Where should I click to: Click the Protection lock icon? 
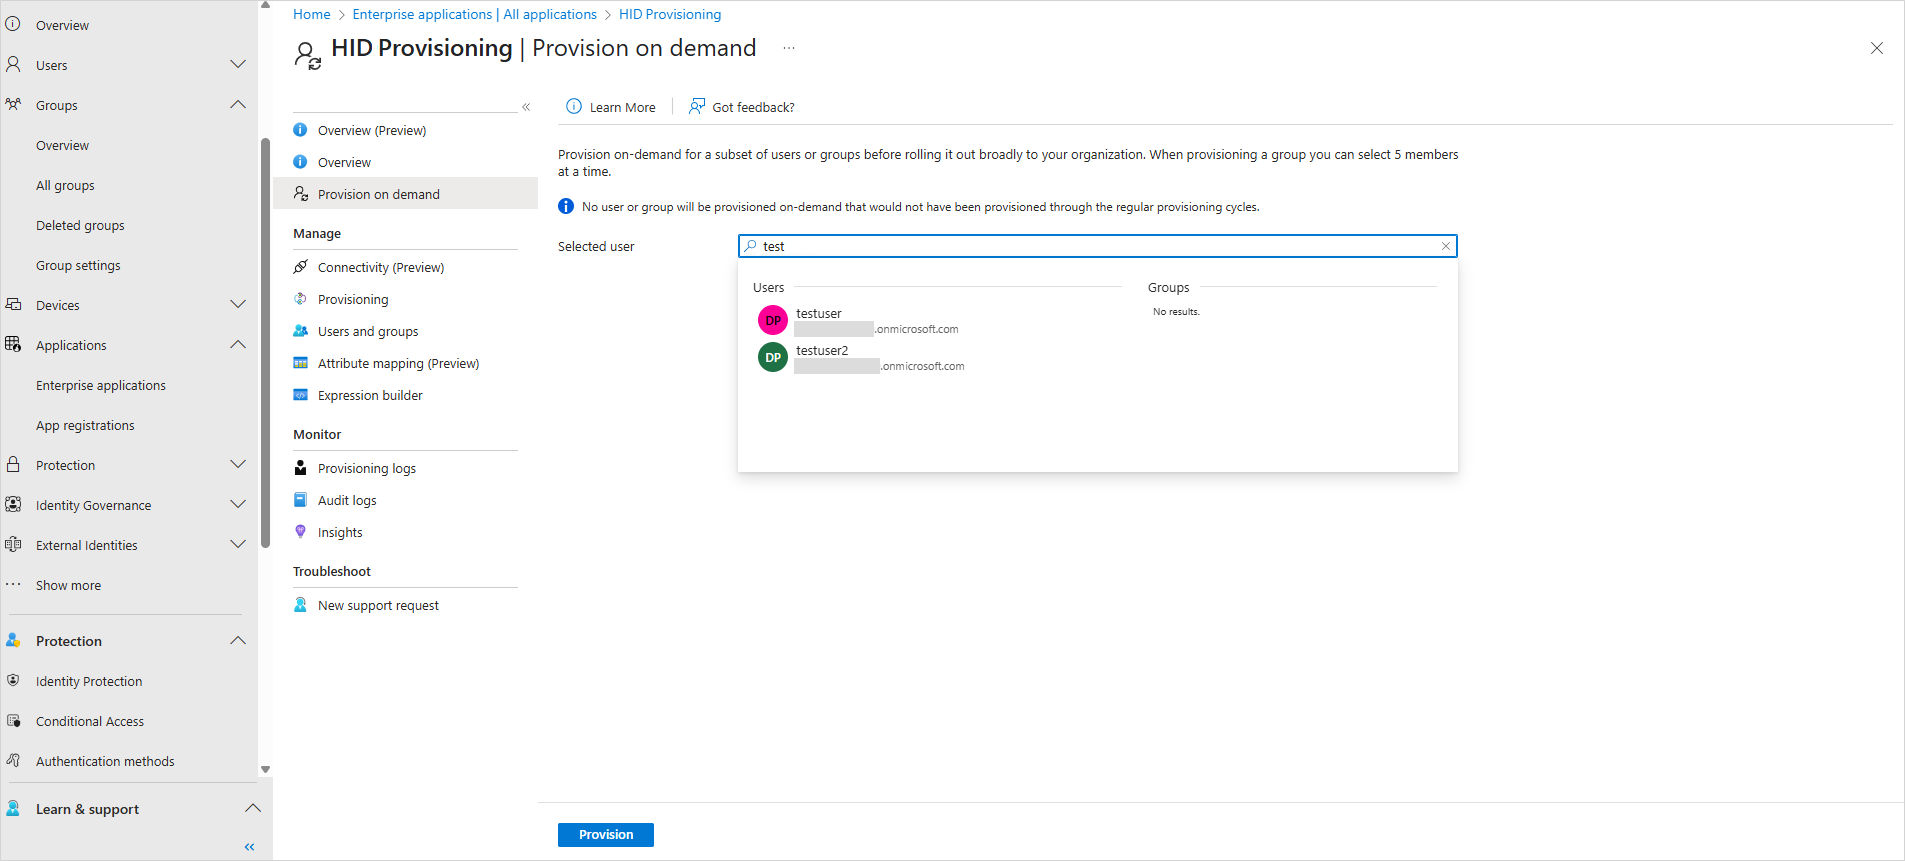13,464
